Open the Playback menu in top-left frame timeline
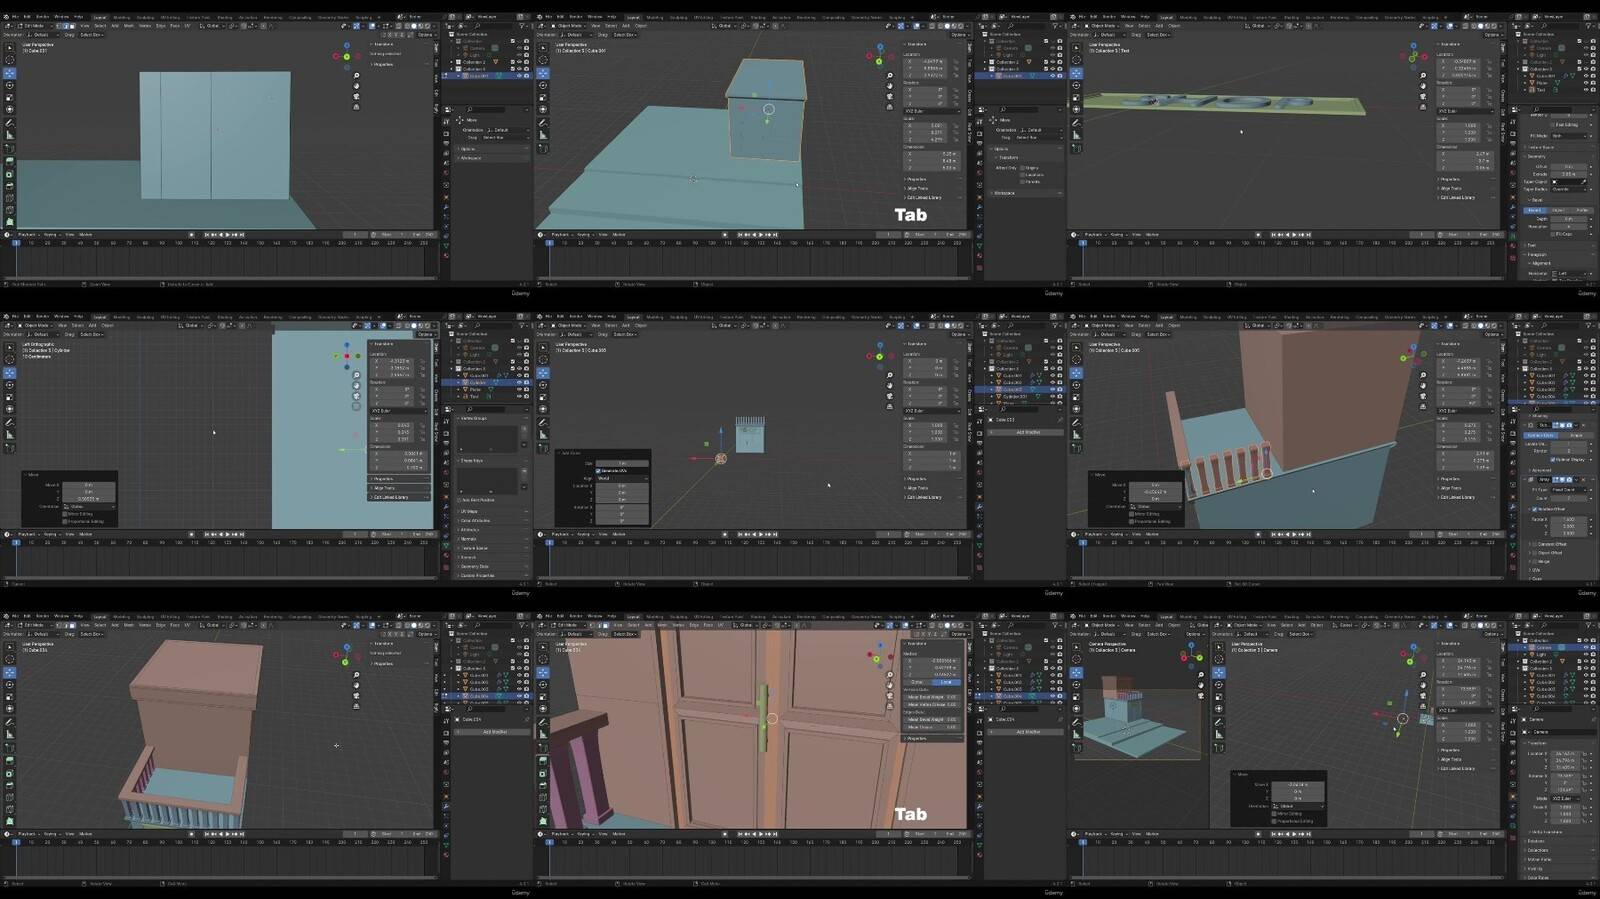This screenshot has height=899, width=1600. 29,235
